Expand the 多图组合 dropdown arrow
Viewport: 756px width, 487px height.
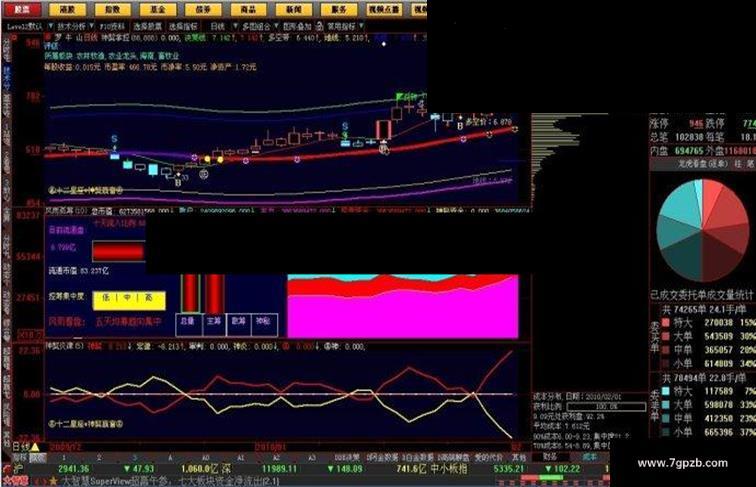click(x=276, y=26)
